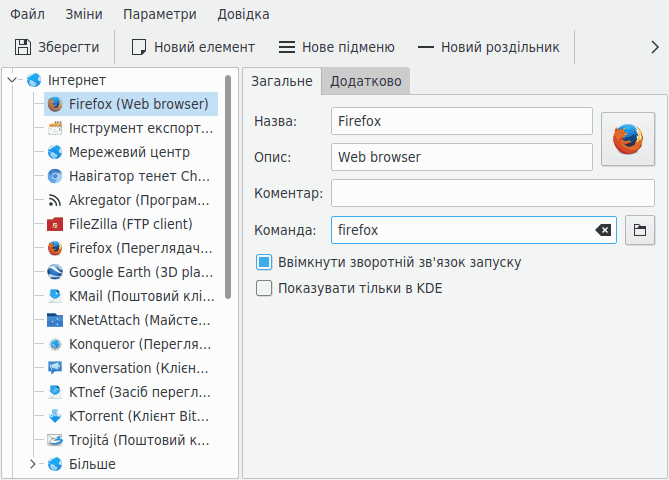The height and width of the screenshot is (480, 669).
Task: Open file browser for command field
Action: click(639, 230)
